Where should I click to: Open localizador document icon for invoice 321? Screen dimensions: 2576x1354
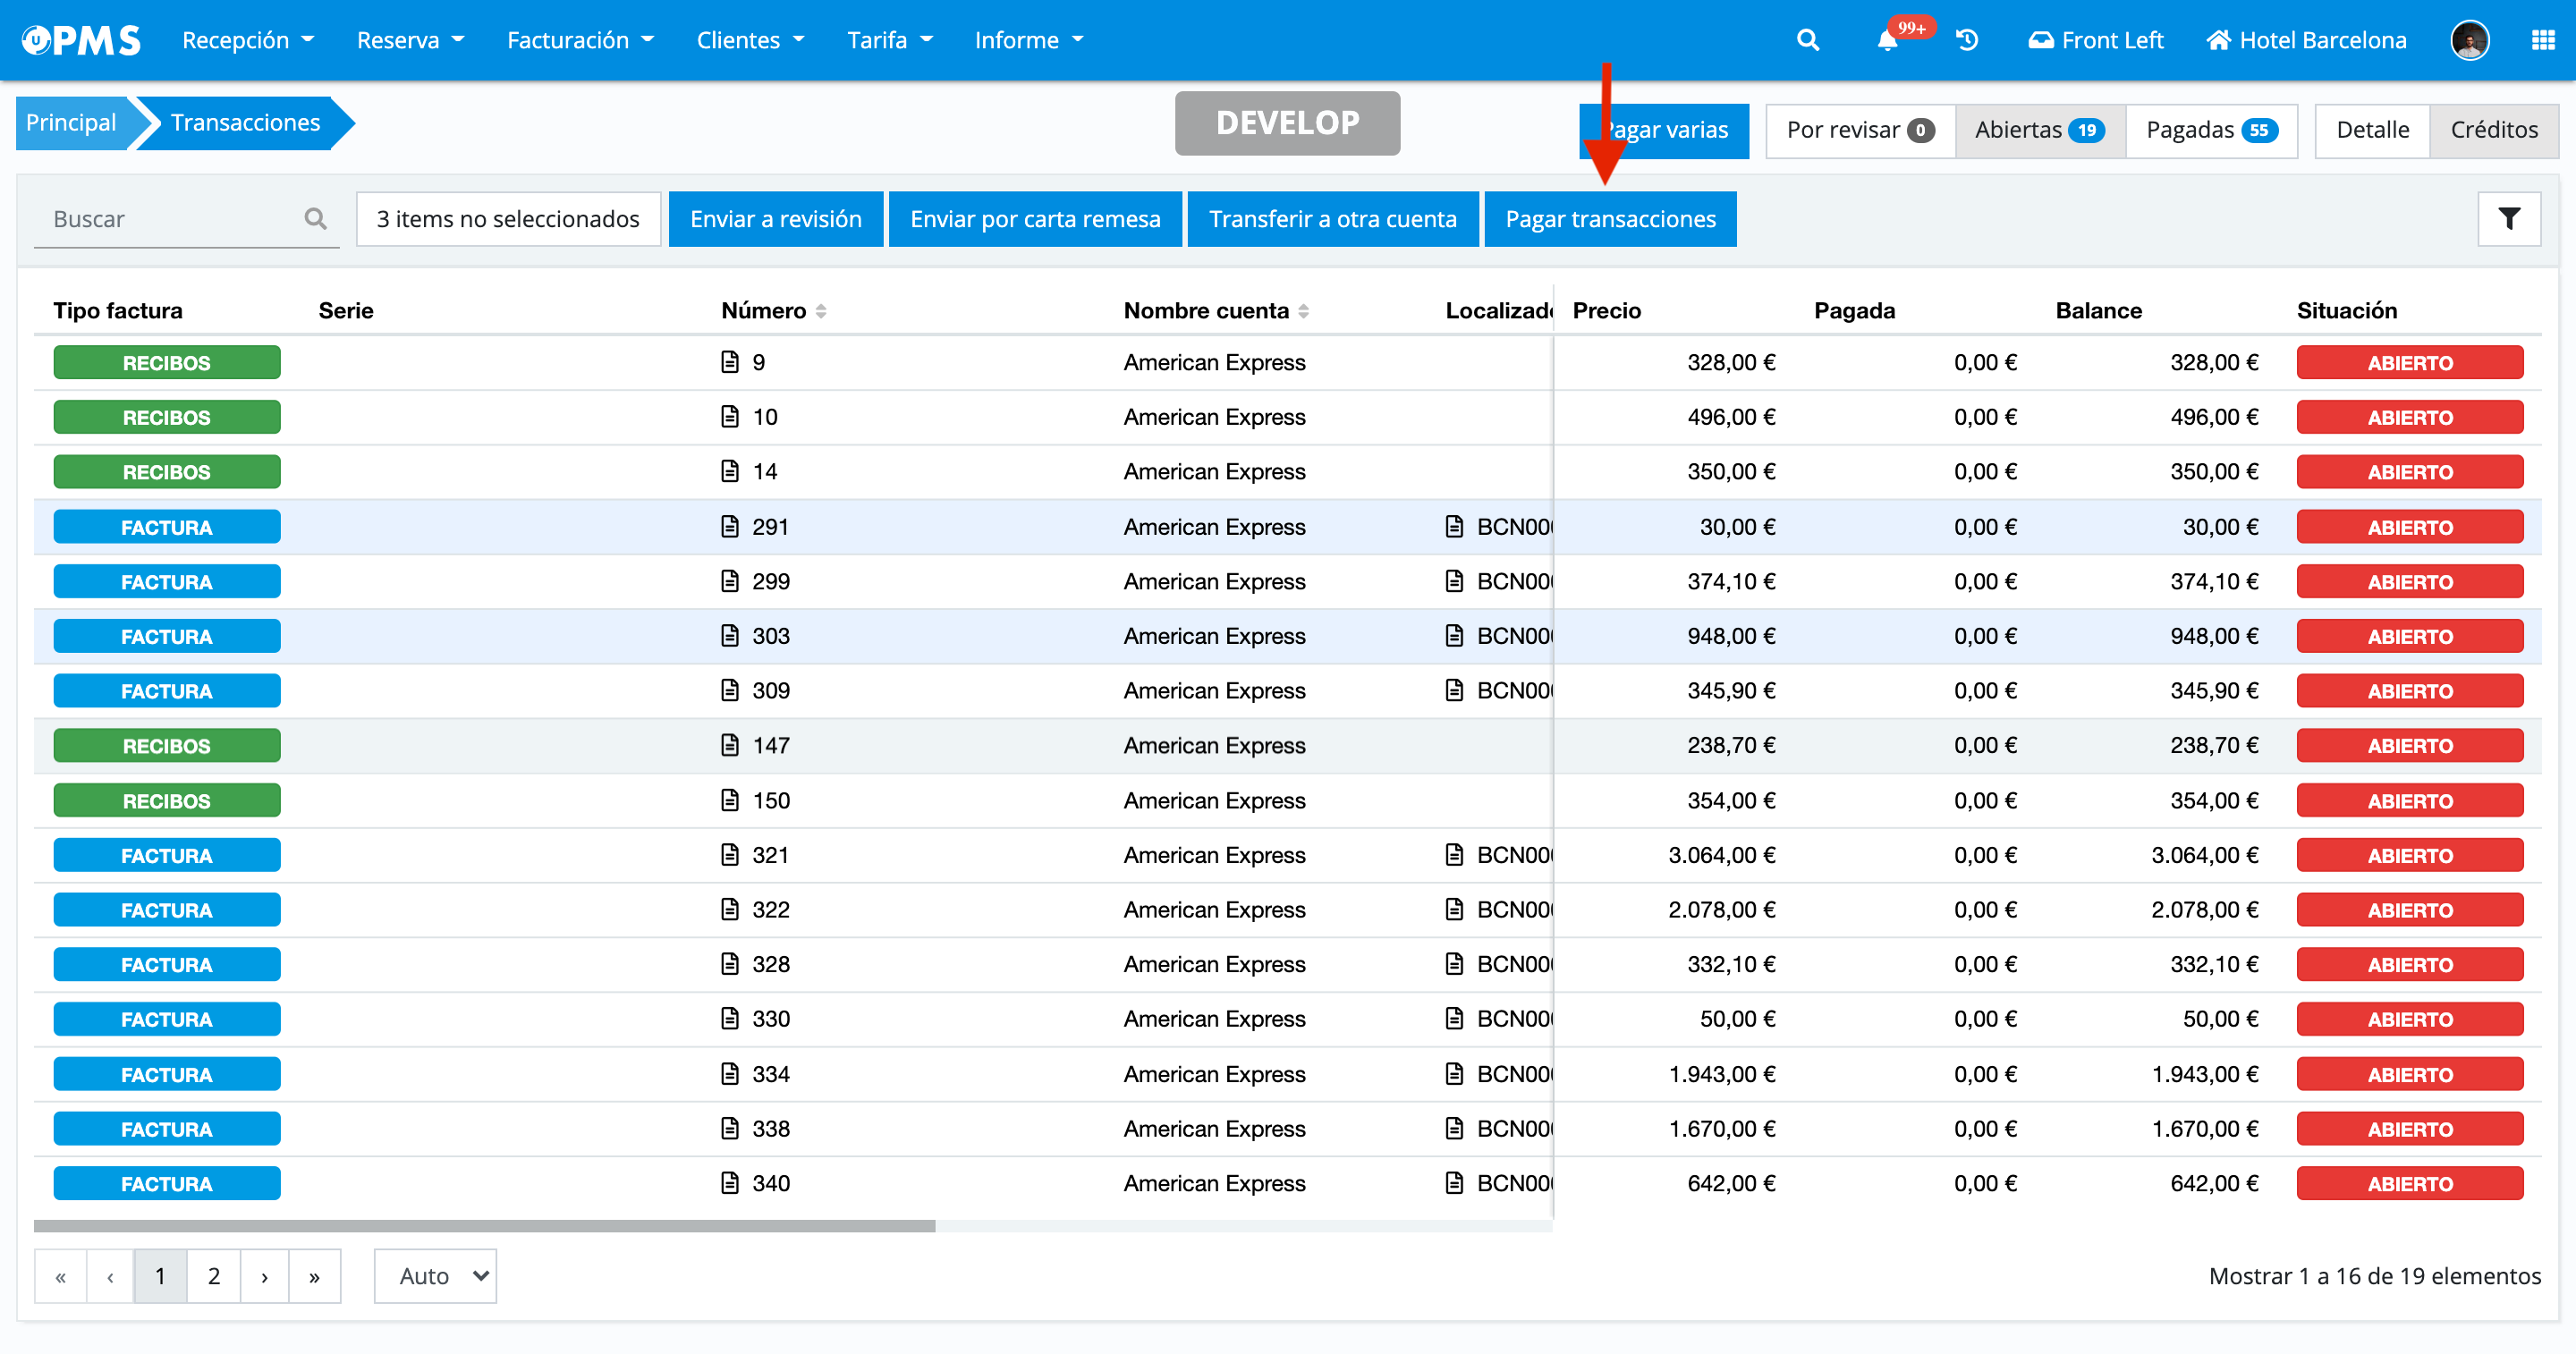tap(1455, 855)
